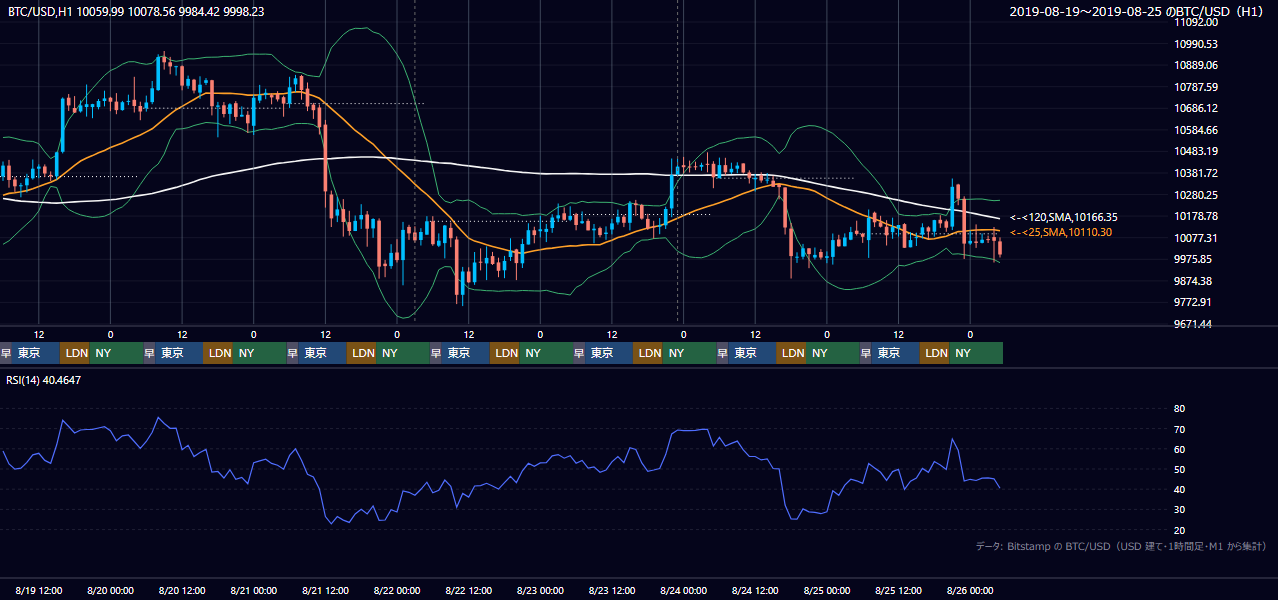This screenshot has width=1278, height=600.
Task: Click the 8/23 12:00 date label
Action: pyautogui.click(x=613, y=591)
